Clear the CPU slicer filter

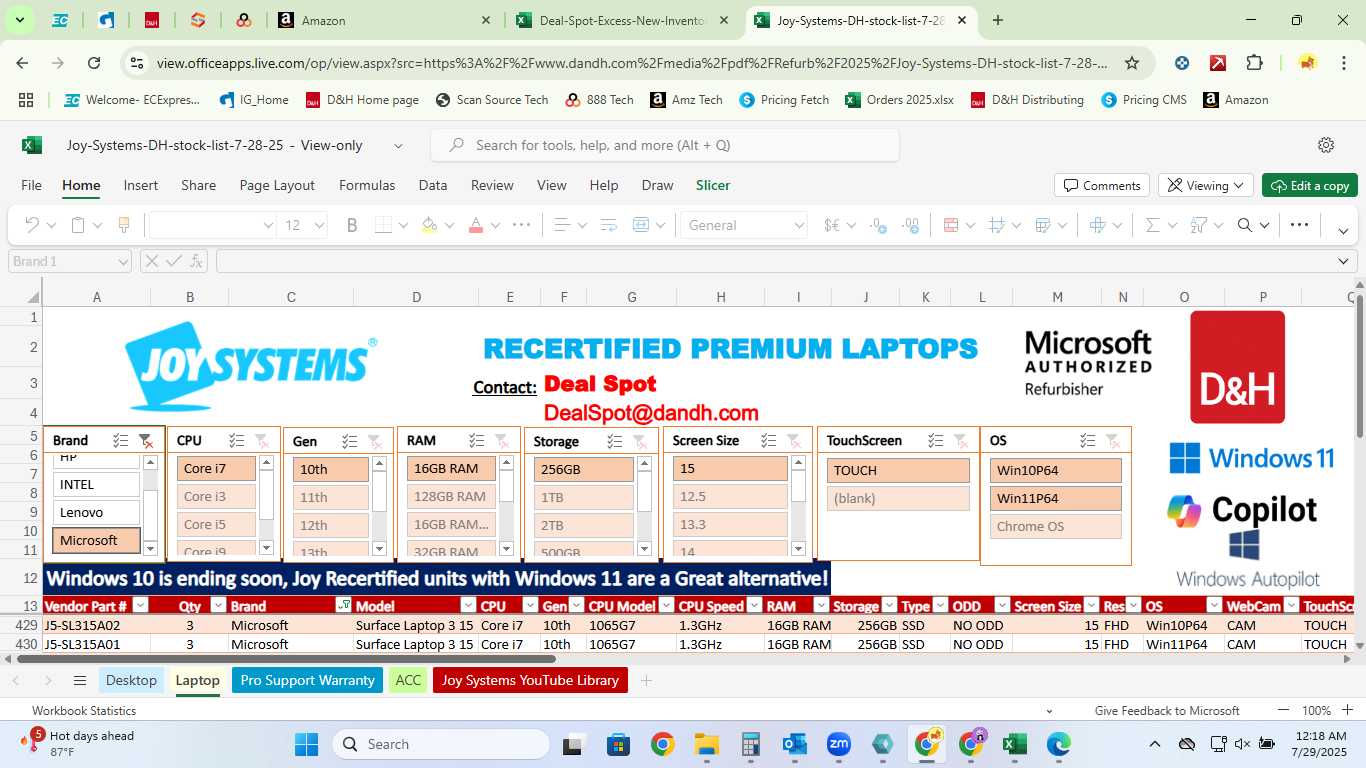262,440
